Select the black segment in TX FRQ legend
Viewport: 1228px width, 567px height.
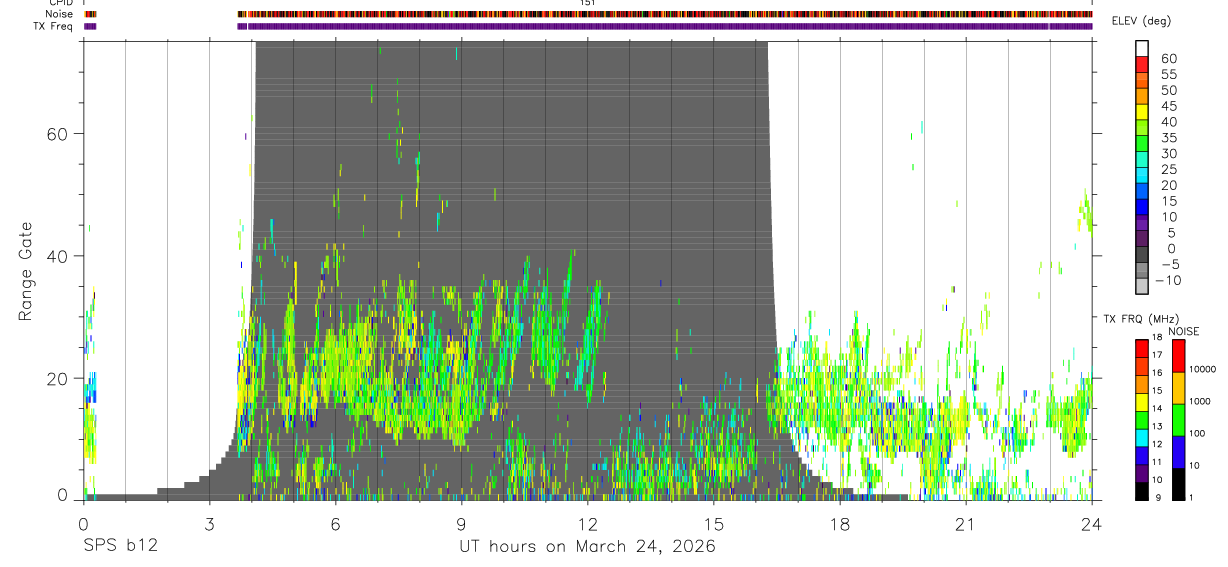(1142, 491)
